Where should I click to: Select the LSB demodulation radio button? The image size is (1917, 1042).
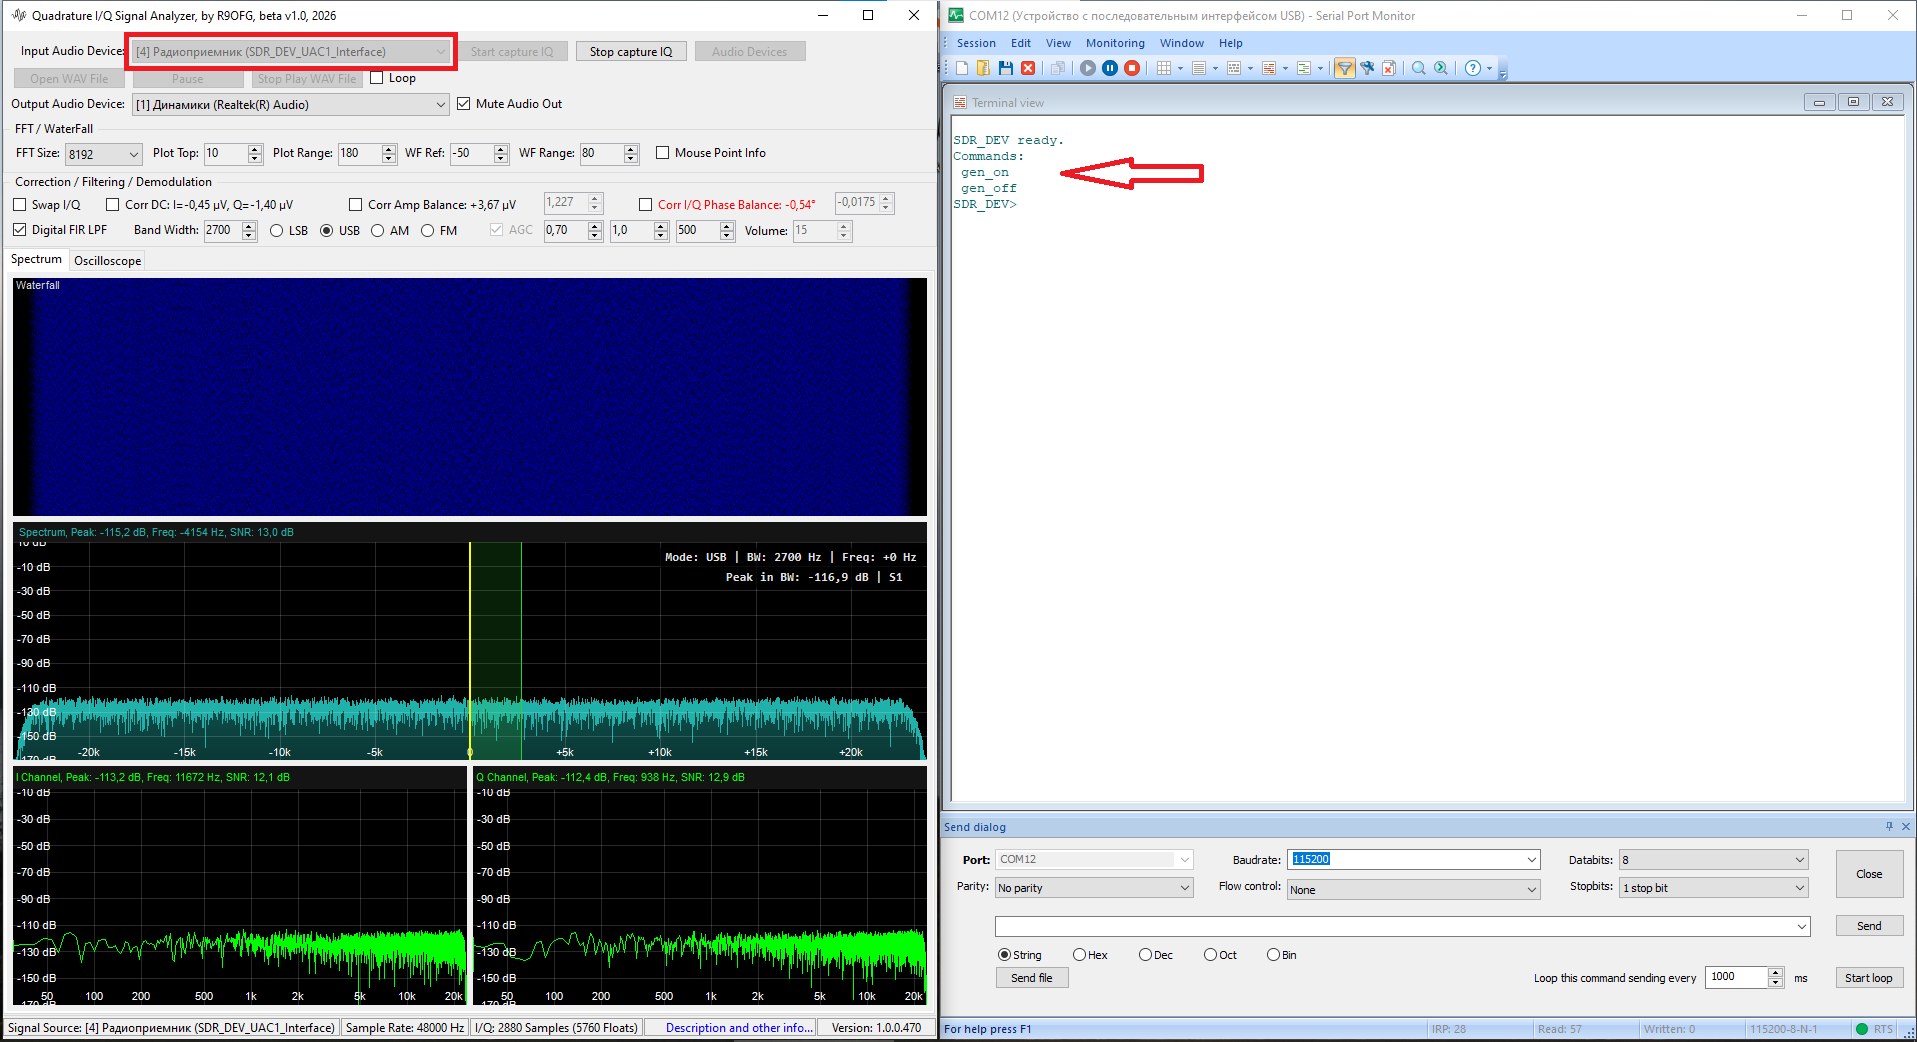click(277, 231)
